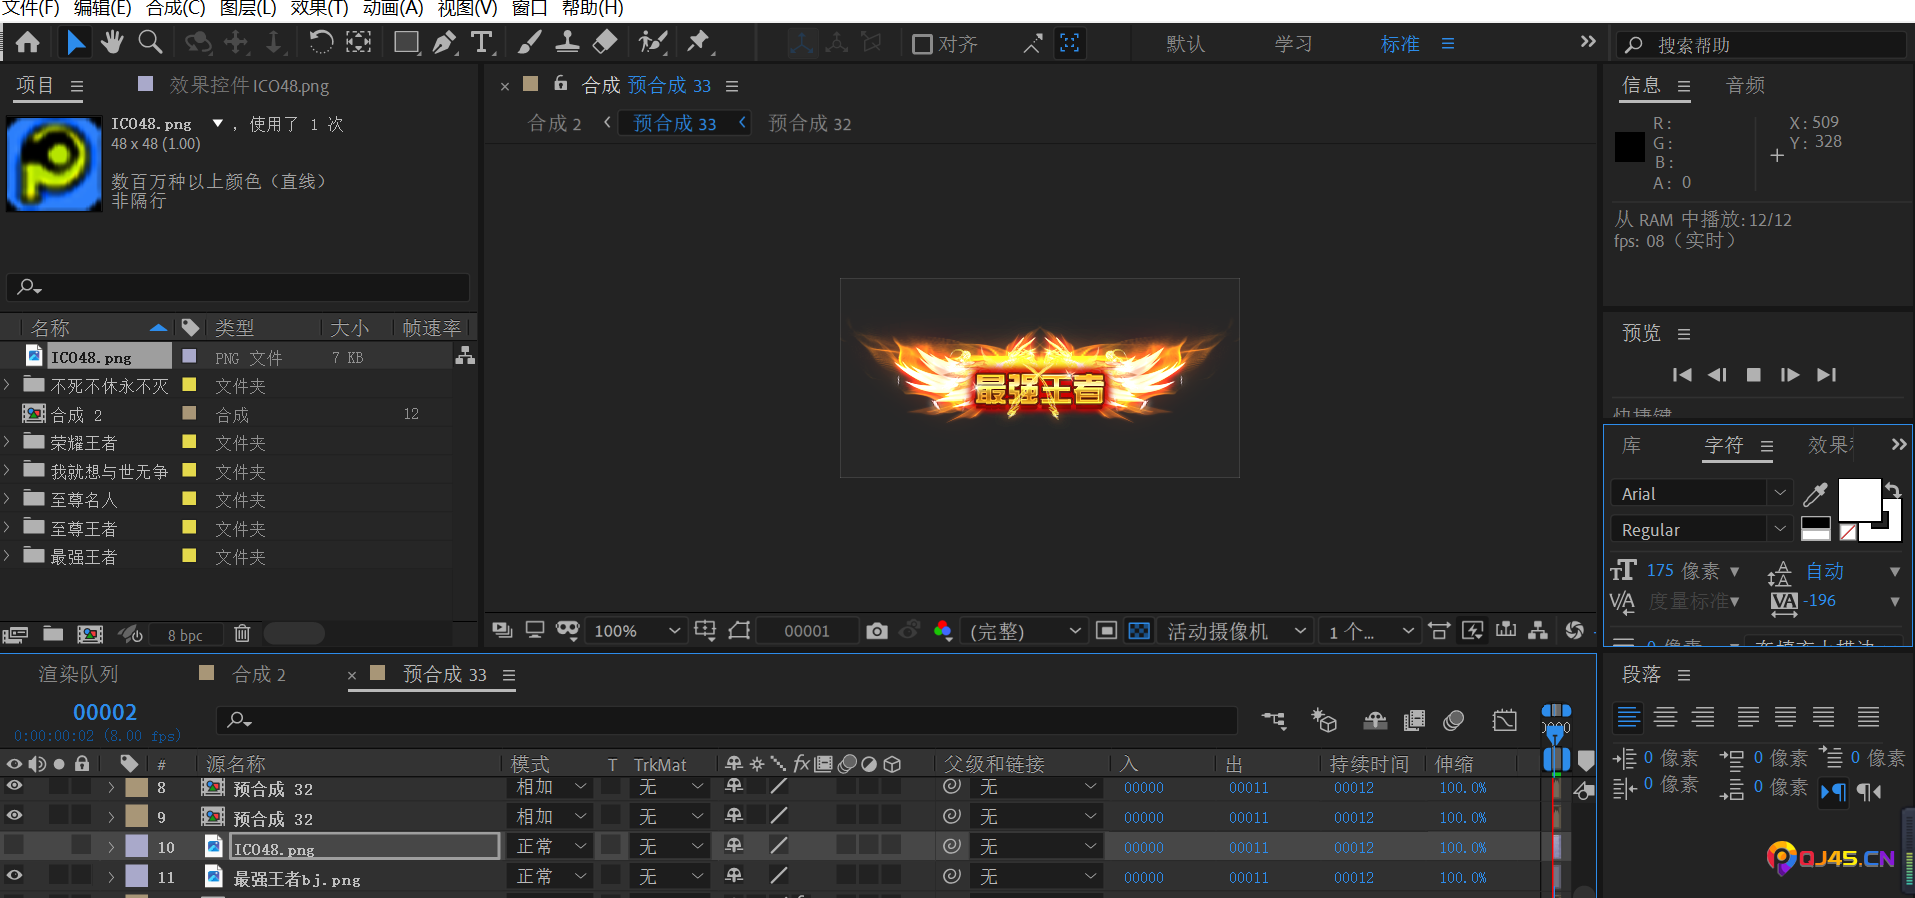This screenshot has height=898, width=1915.
Task: Toggle transparency grid in viewer
Action: [1139, 631]
